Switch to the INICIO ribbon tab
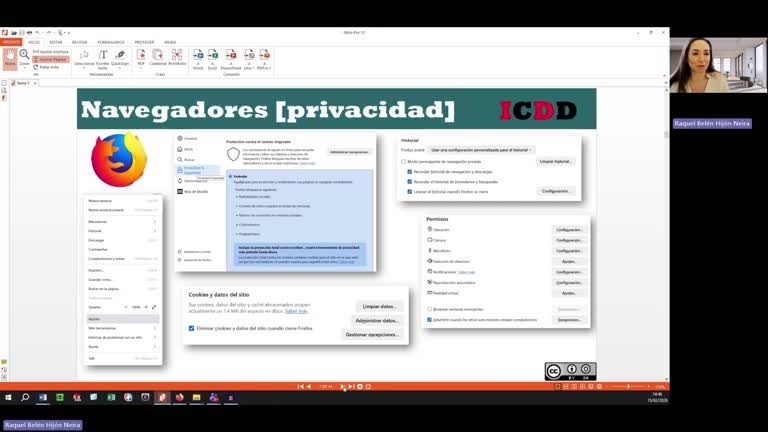The image size is (768, 432). [34, 43]
